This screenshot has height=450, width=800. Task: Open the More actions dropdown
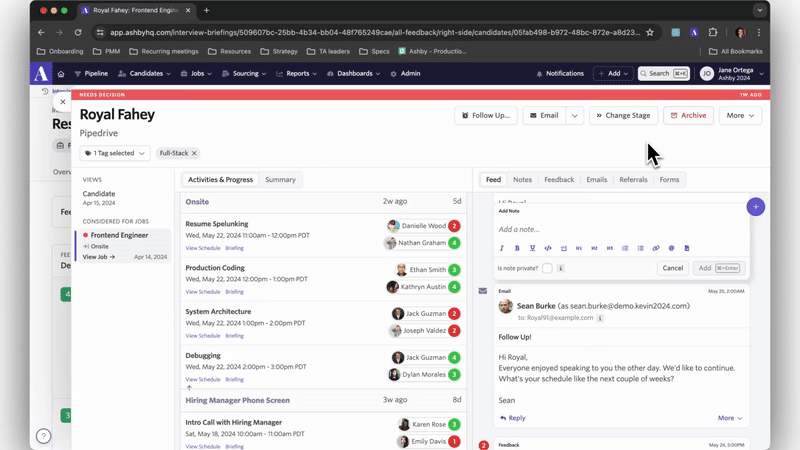[x=740, y=115]
